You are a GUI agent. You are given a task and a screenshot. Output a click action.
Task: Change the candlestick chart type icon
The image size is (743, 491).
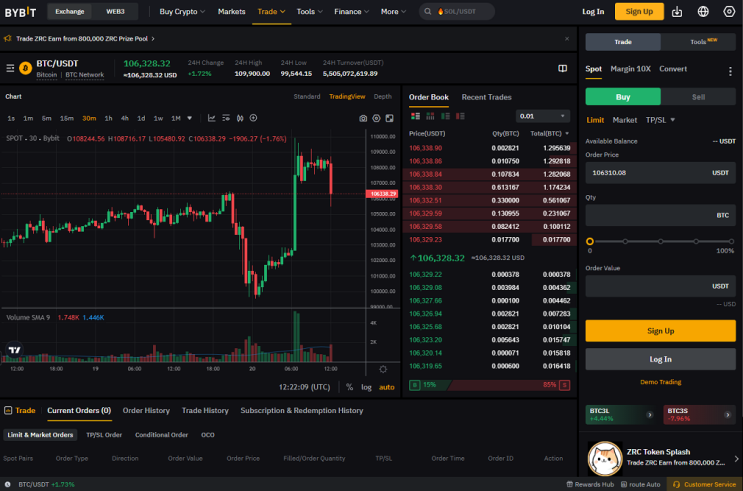pos(240,118)
